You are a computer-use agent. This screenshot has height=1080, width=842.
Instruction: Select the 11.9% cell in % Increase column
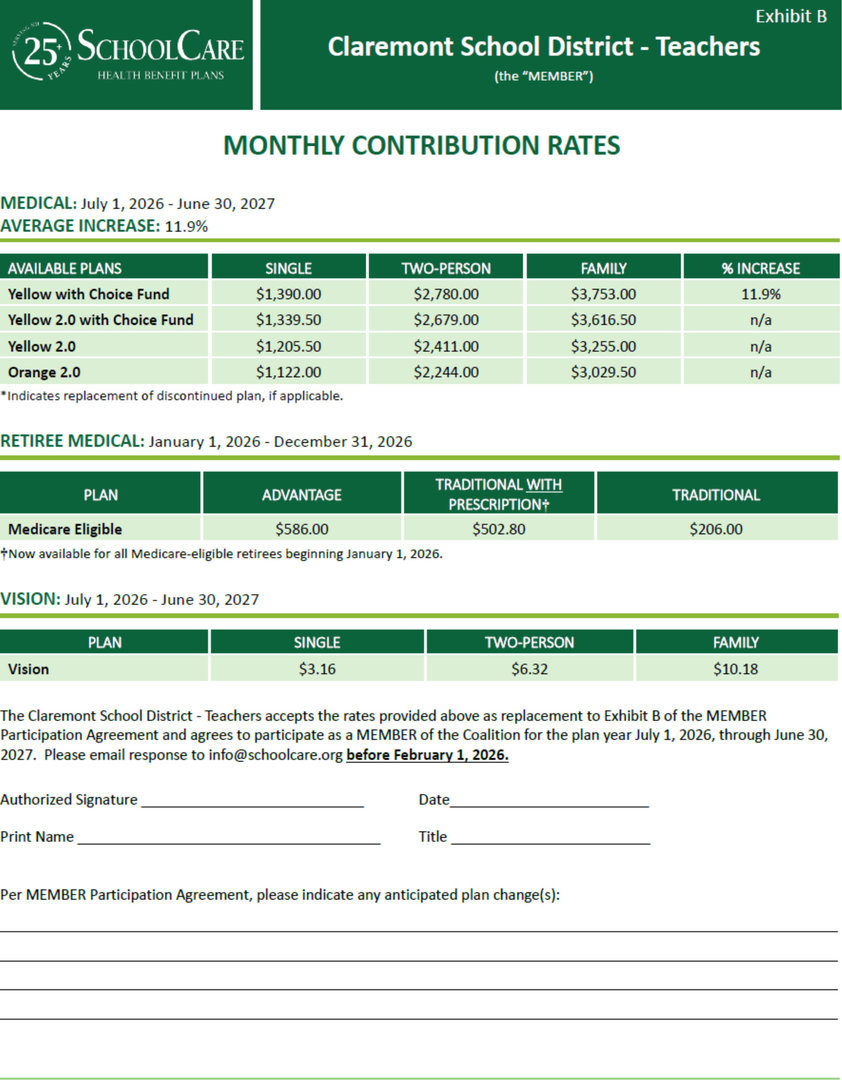[x=760, y=294]
